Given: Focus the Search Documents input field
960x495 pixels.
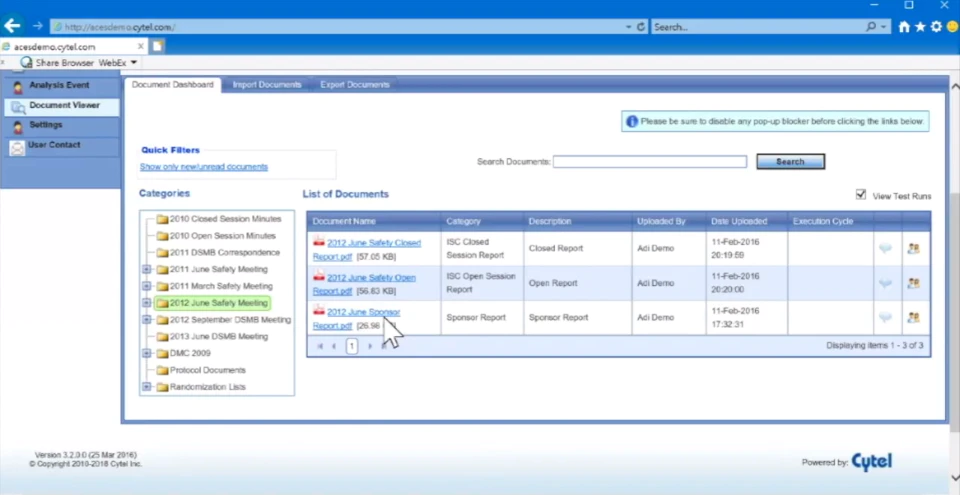Looking at the screenshot, I should [x=650, y=162].
